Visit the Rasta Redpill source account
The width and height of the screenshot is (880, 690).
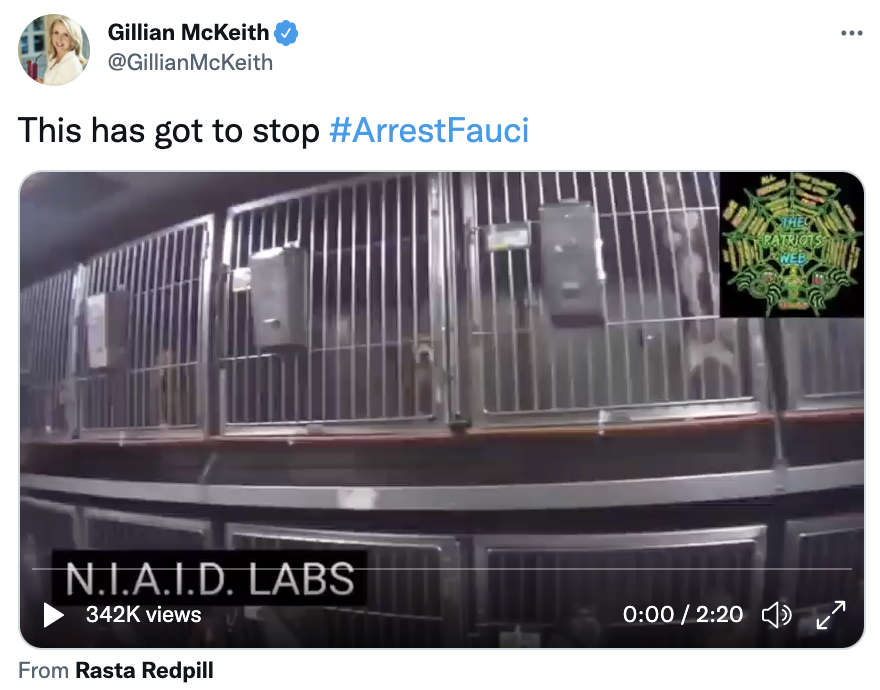pos(144,670)
